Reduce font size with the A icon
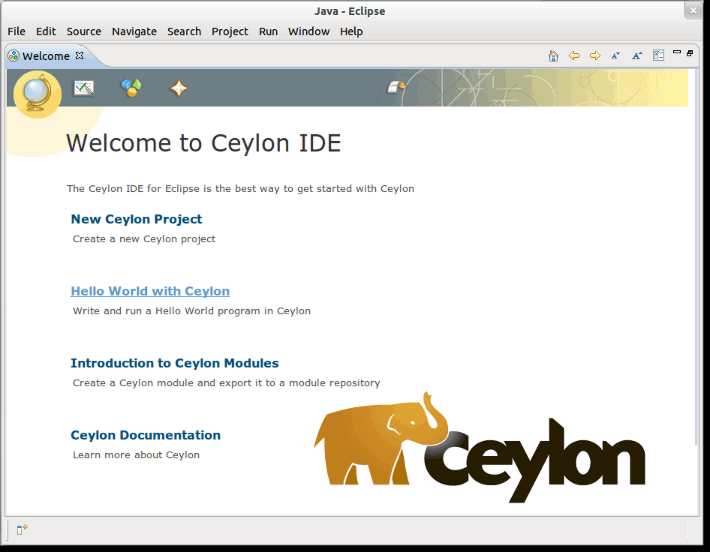This screenshot has height=552, width=710. coord(615,56)
